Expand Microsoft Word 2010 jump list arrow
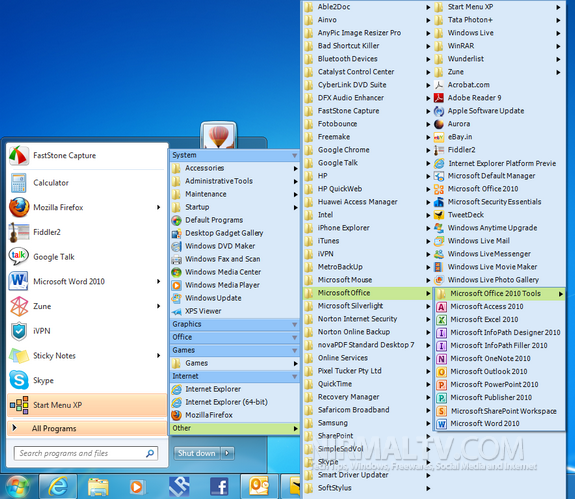The width and height of the screenshot is (575, 499). (158, 281)
